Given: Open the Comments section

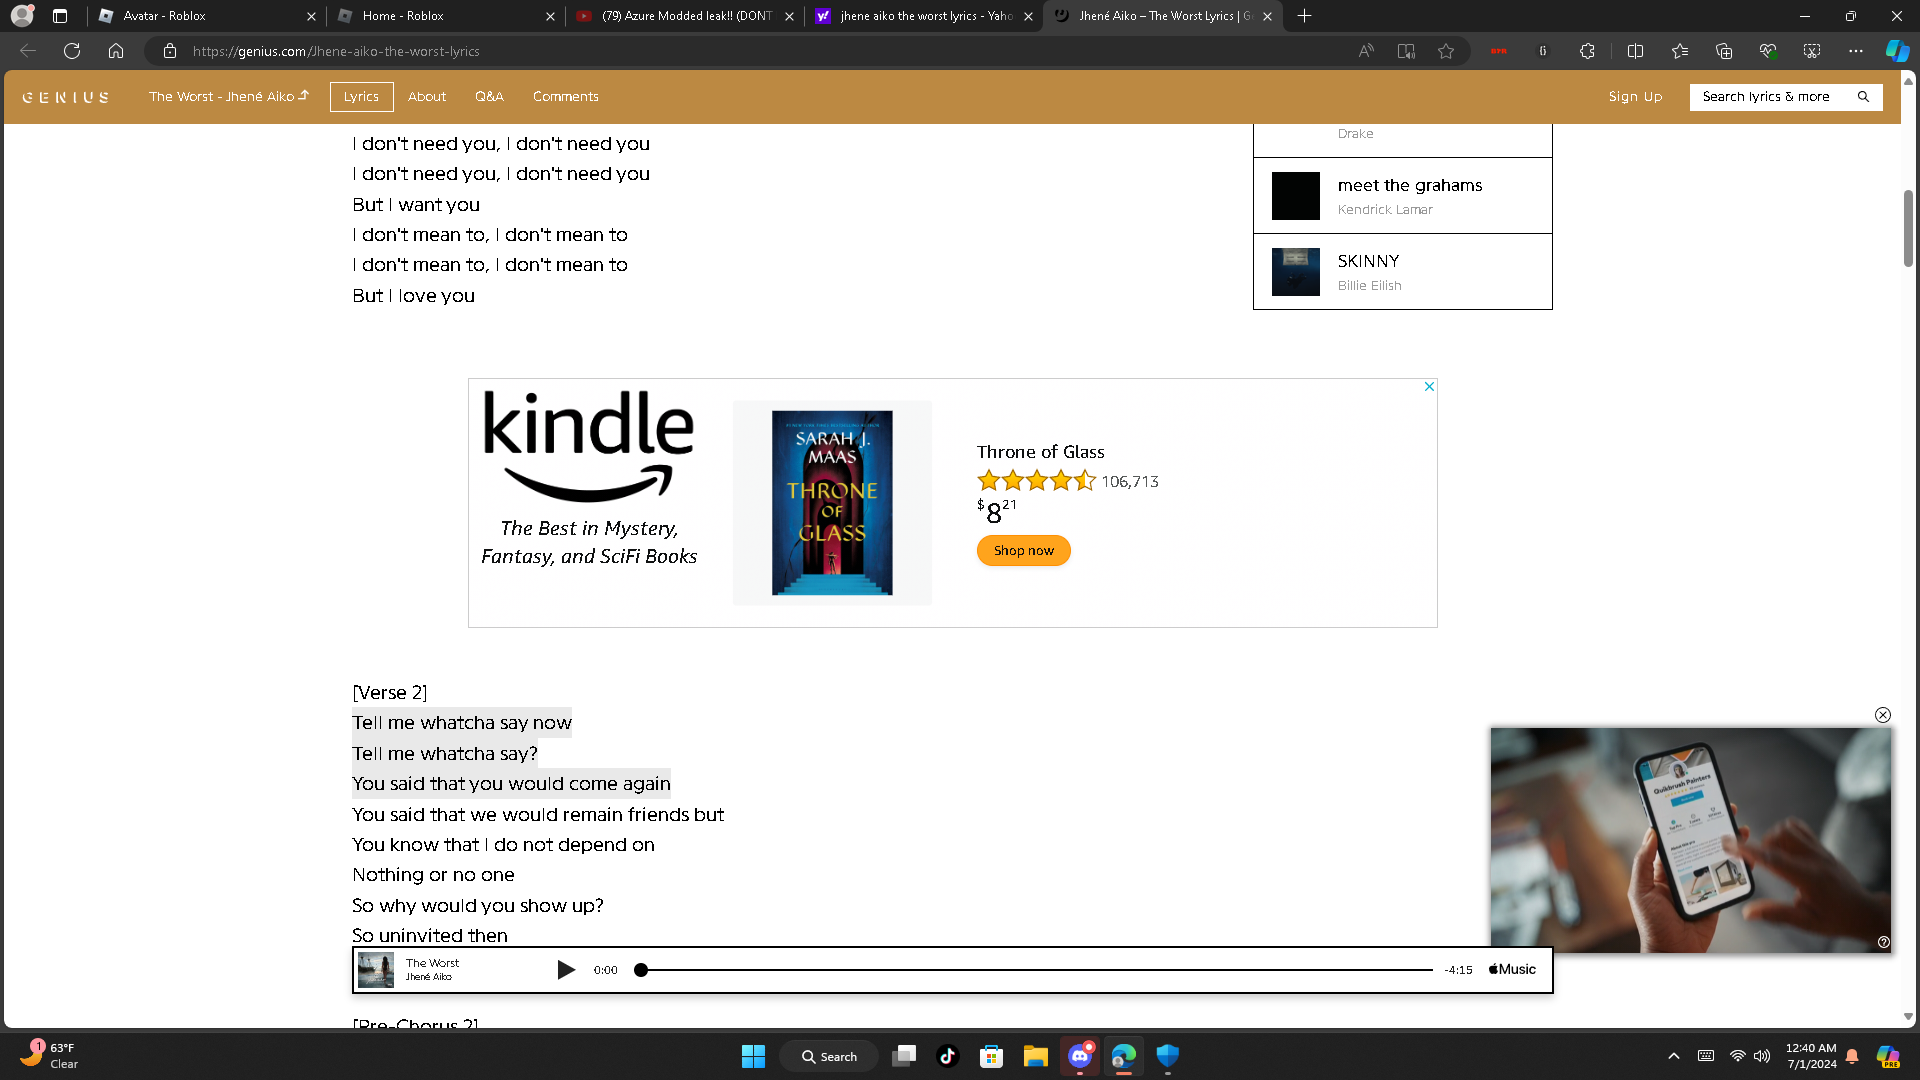Looking at the screenshot, I should (x=566, y=97).
